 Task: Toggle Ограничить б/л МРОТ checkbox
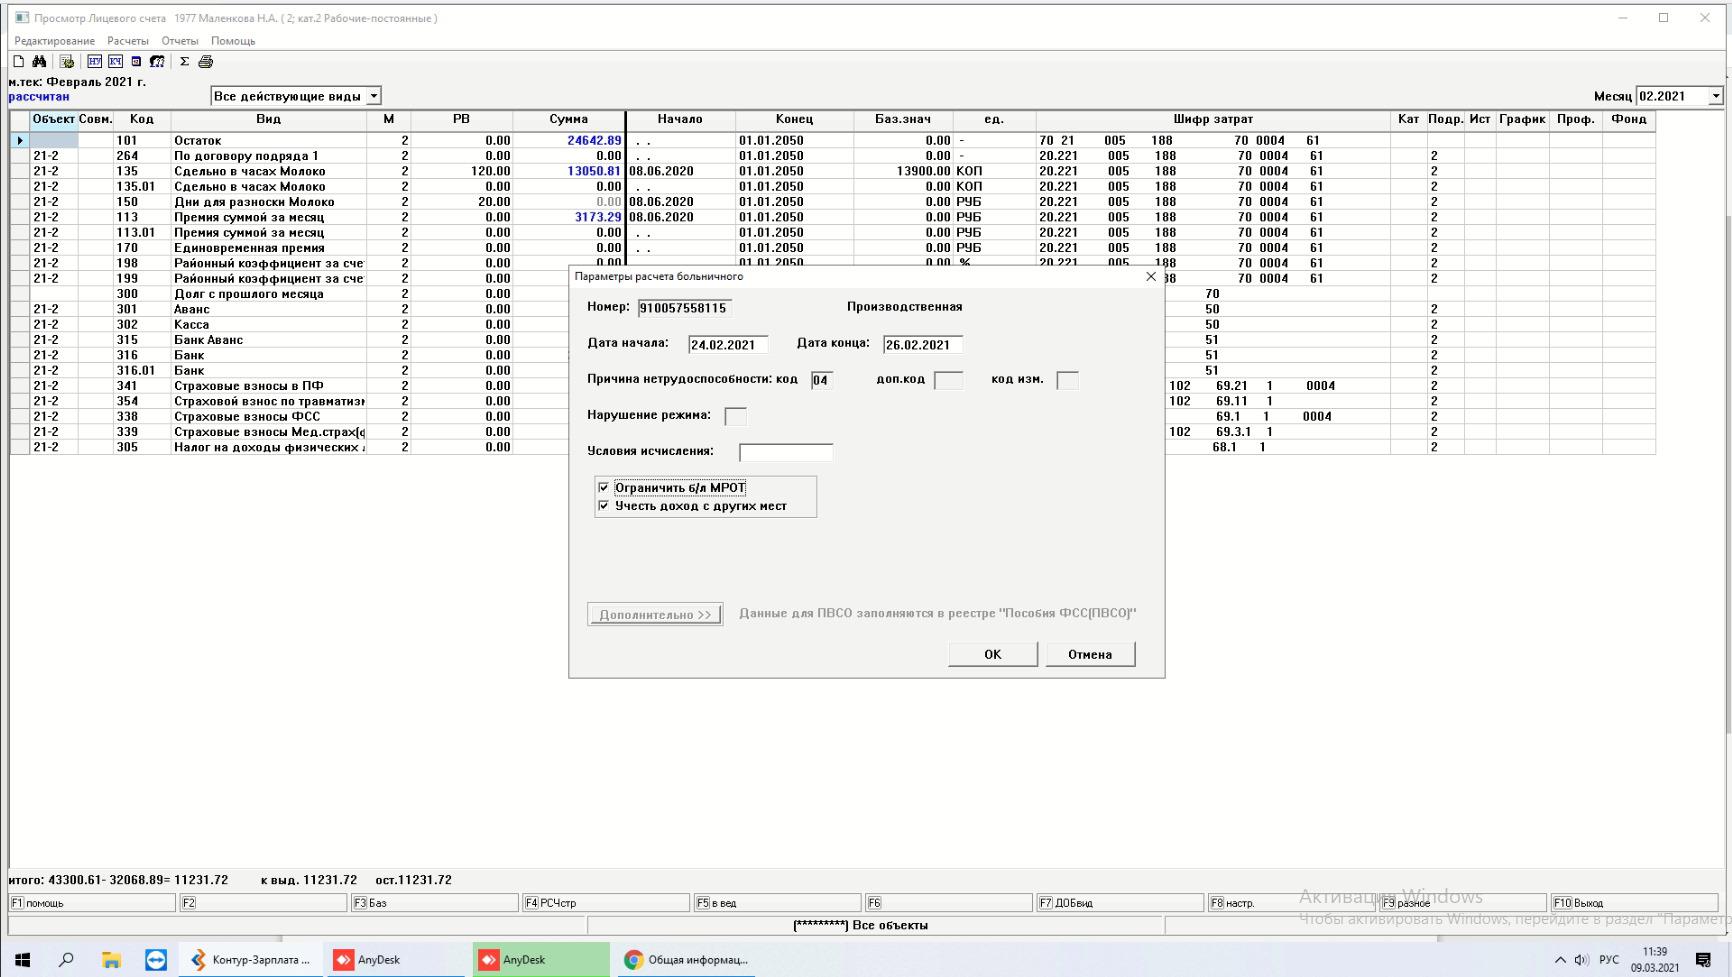coord(603,488)
